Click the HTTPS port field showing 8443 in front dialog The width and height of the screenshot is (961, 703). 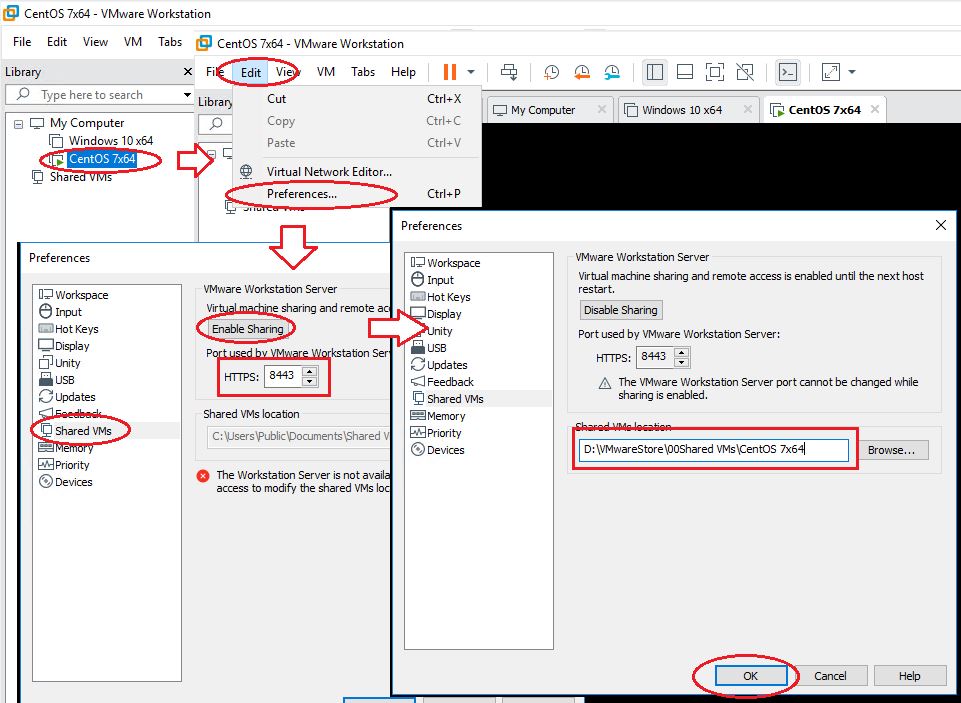pyautogui.click(x=655, y=357)
